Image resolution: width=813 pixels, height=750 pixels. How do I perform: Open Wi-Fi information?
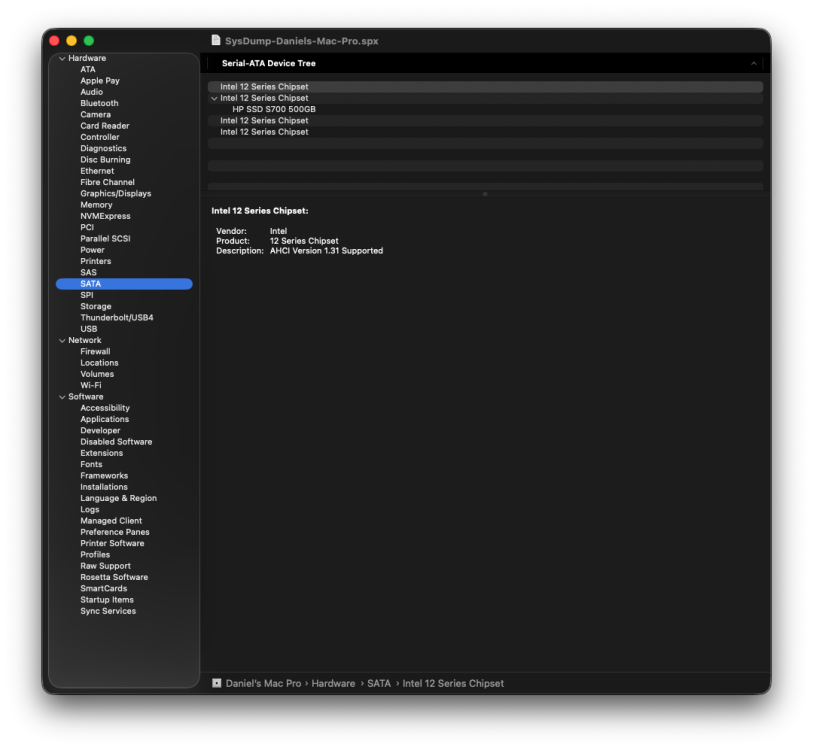pyautogui.click(x=91, y=386)
